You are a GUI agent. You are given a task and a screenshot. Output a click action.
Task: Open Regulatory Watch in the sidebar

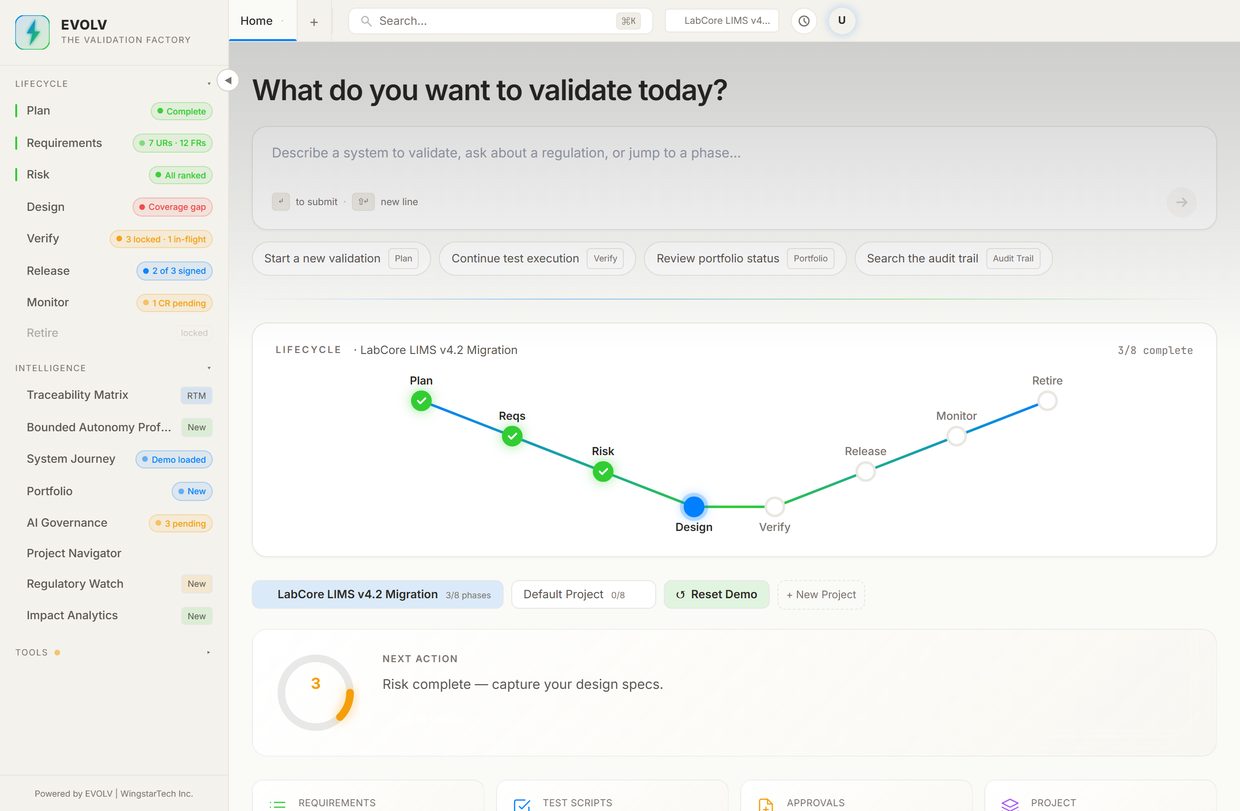[114, 584]
